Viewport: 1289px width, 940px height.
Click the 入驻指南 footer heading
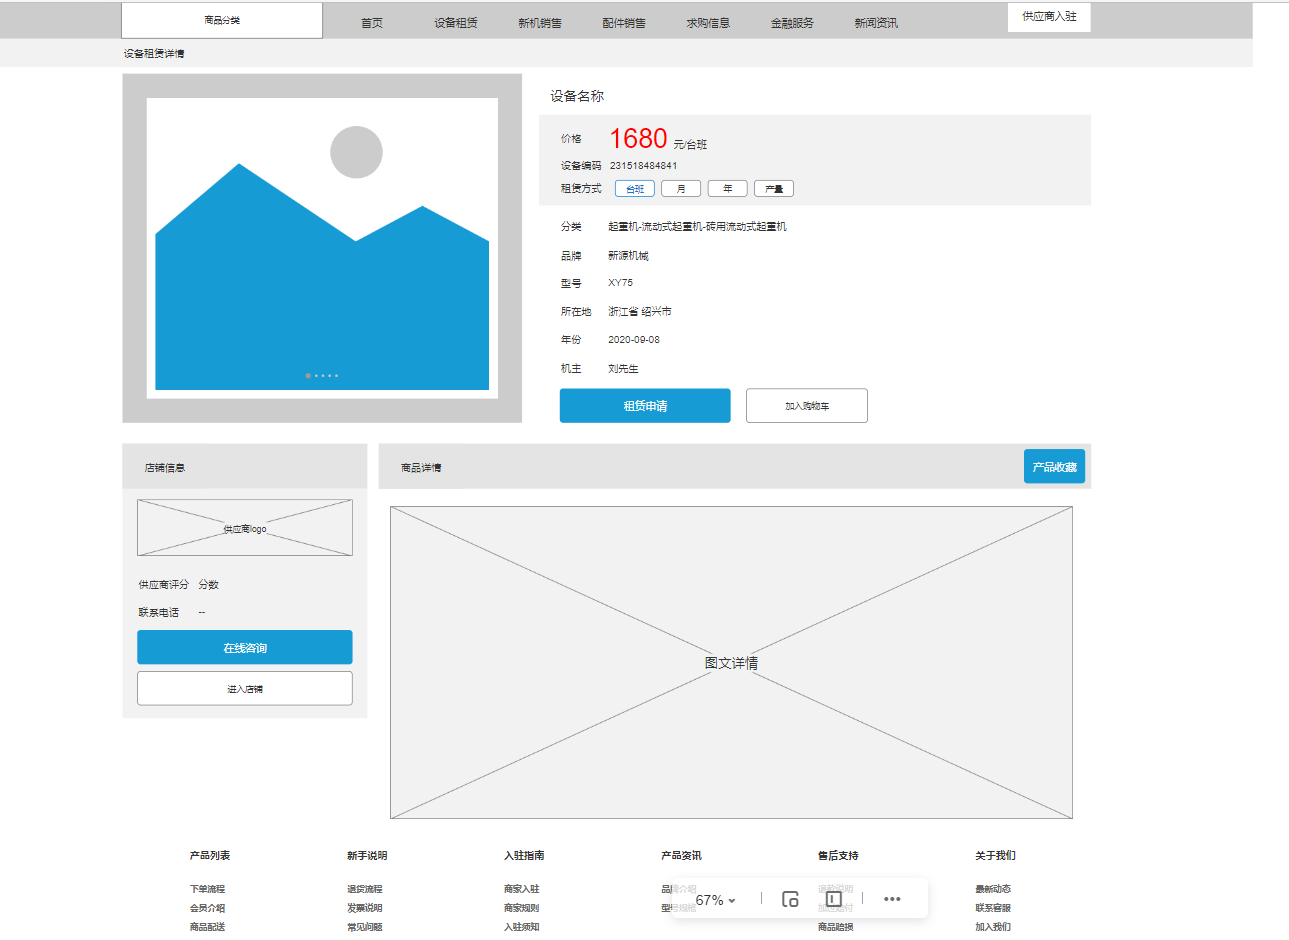click(524, 856)
